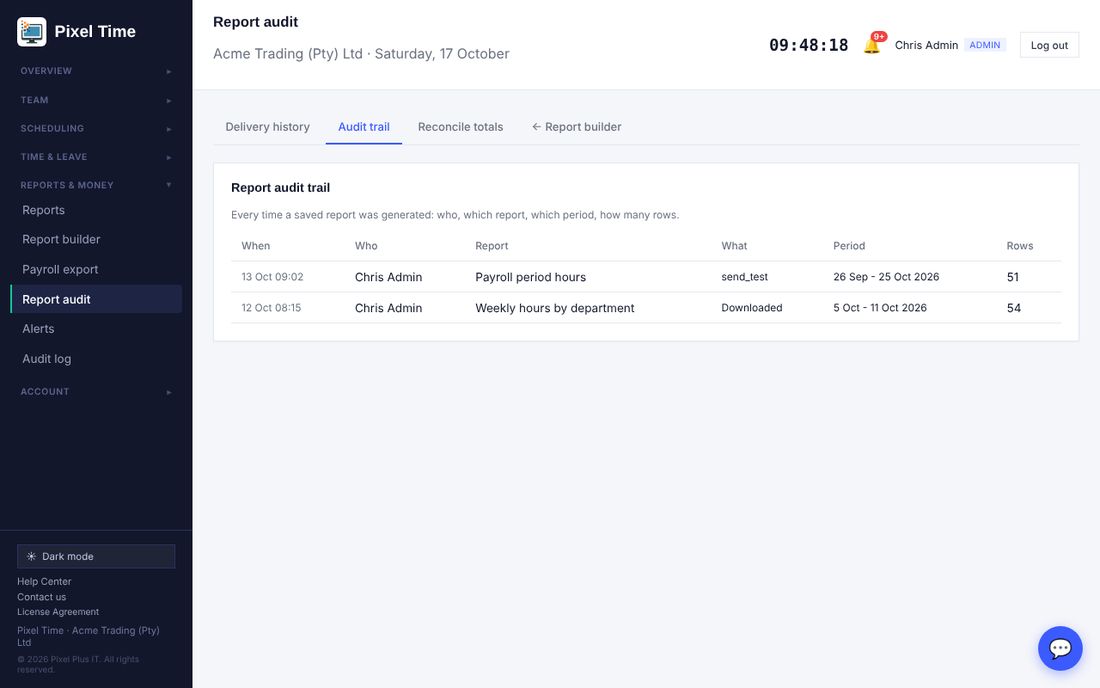Click the Period column header
The height and width of the screenshot is (688, 1100).
tap(849, 246)
